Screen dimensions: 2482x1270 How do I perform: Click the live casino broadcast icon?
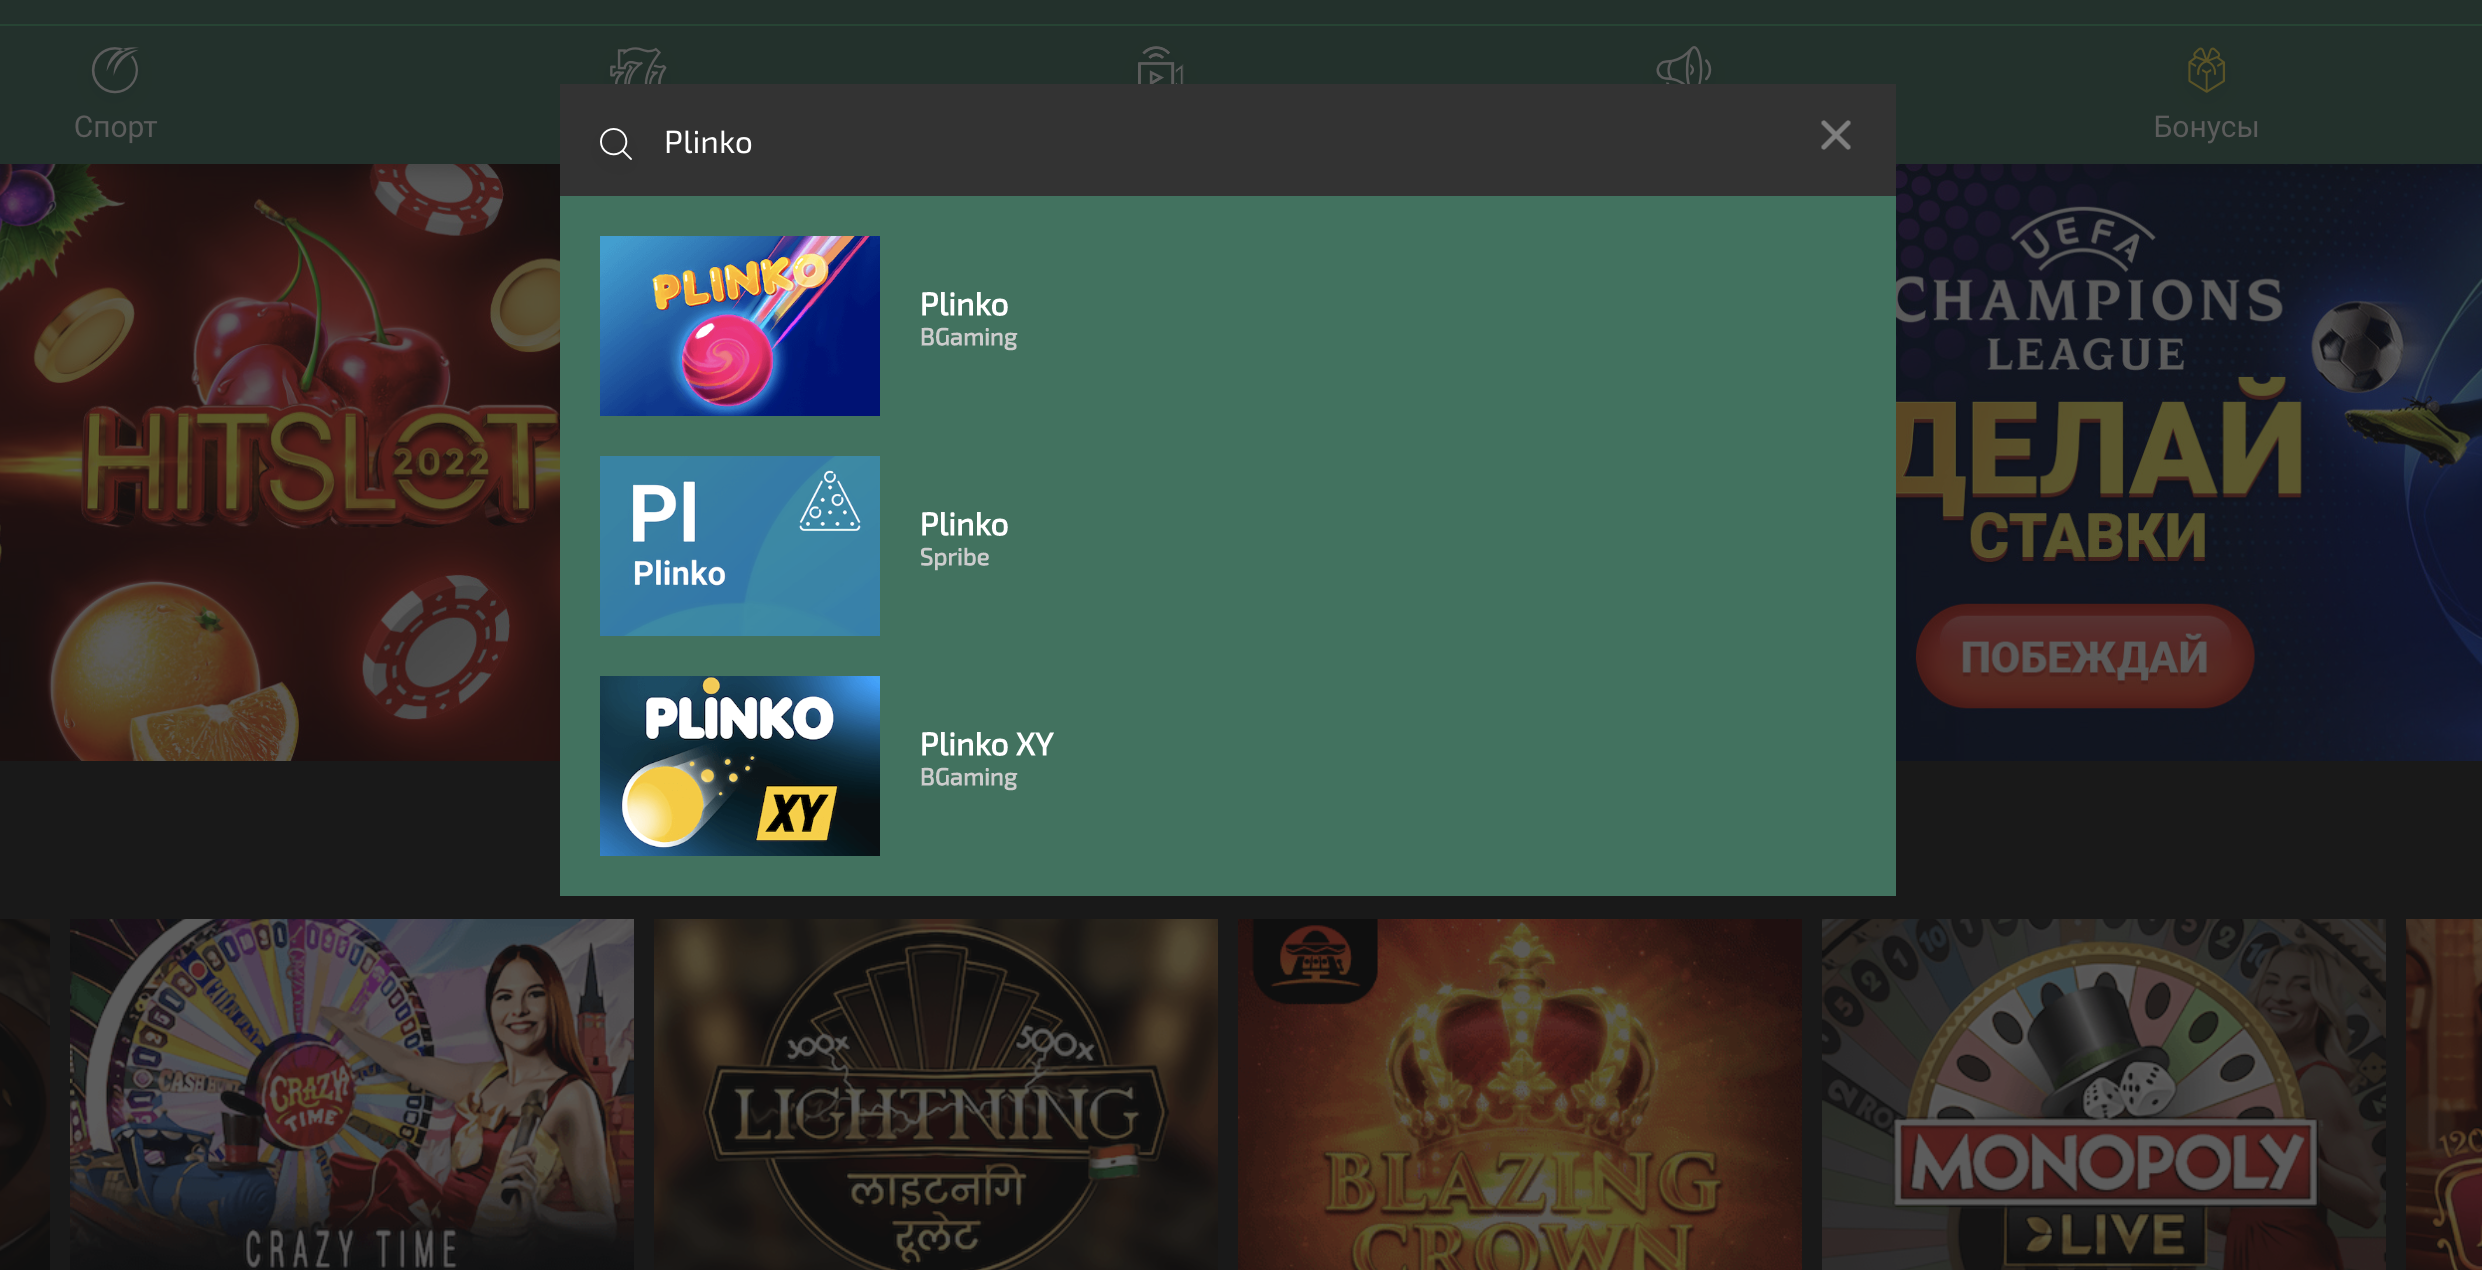pos(1160,66)
